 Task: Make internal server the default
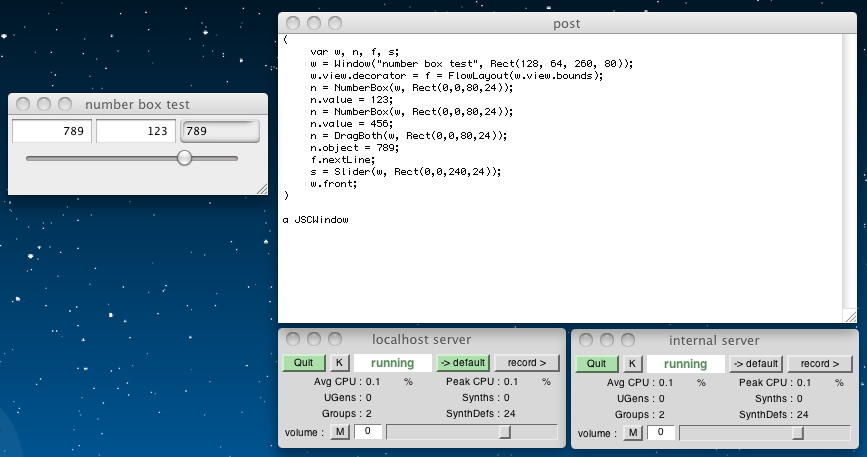(754, 364)
